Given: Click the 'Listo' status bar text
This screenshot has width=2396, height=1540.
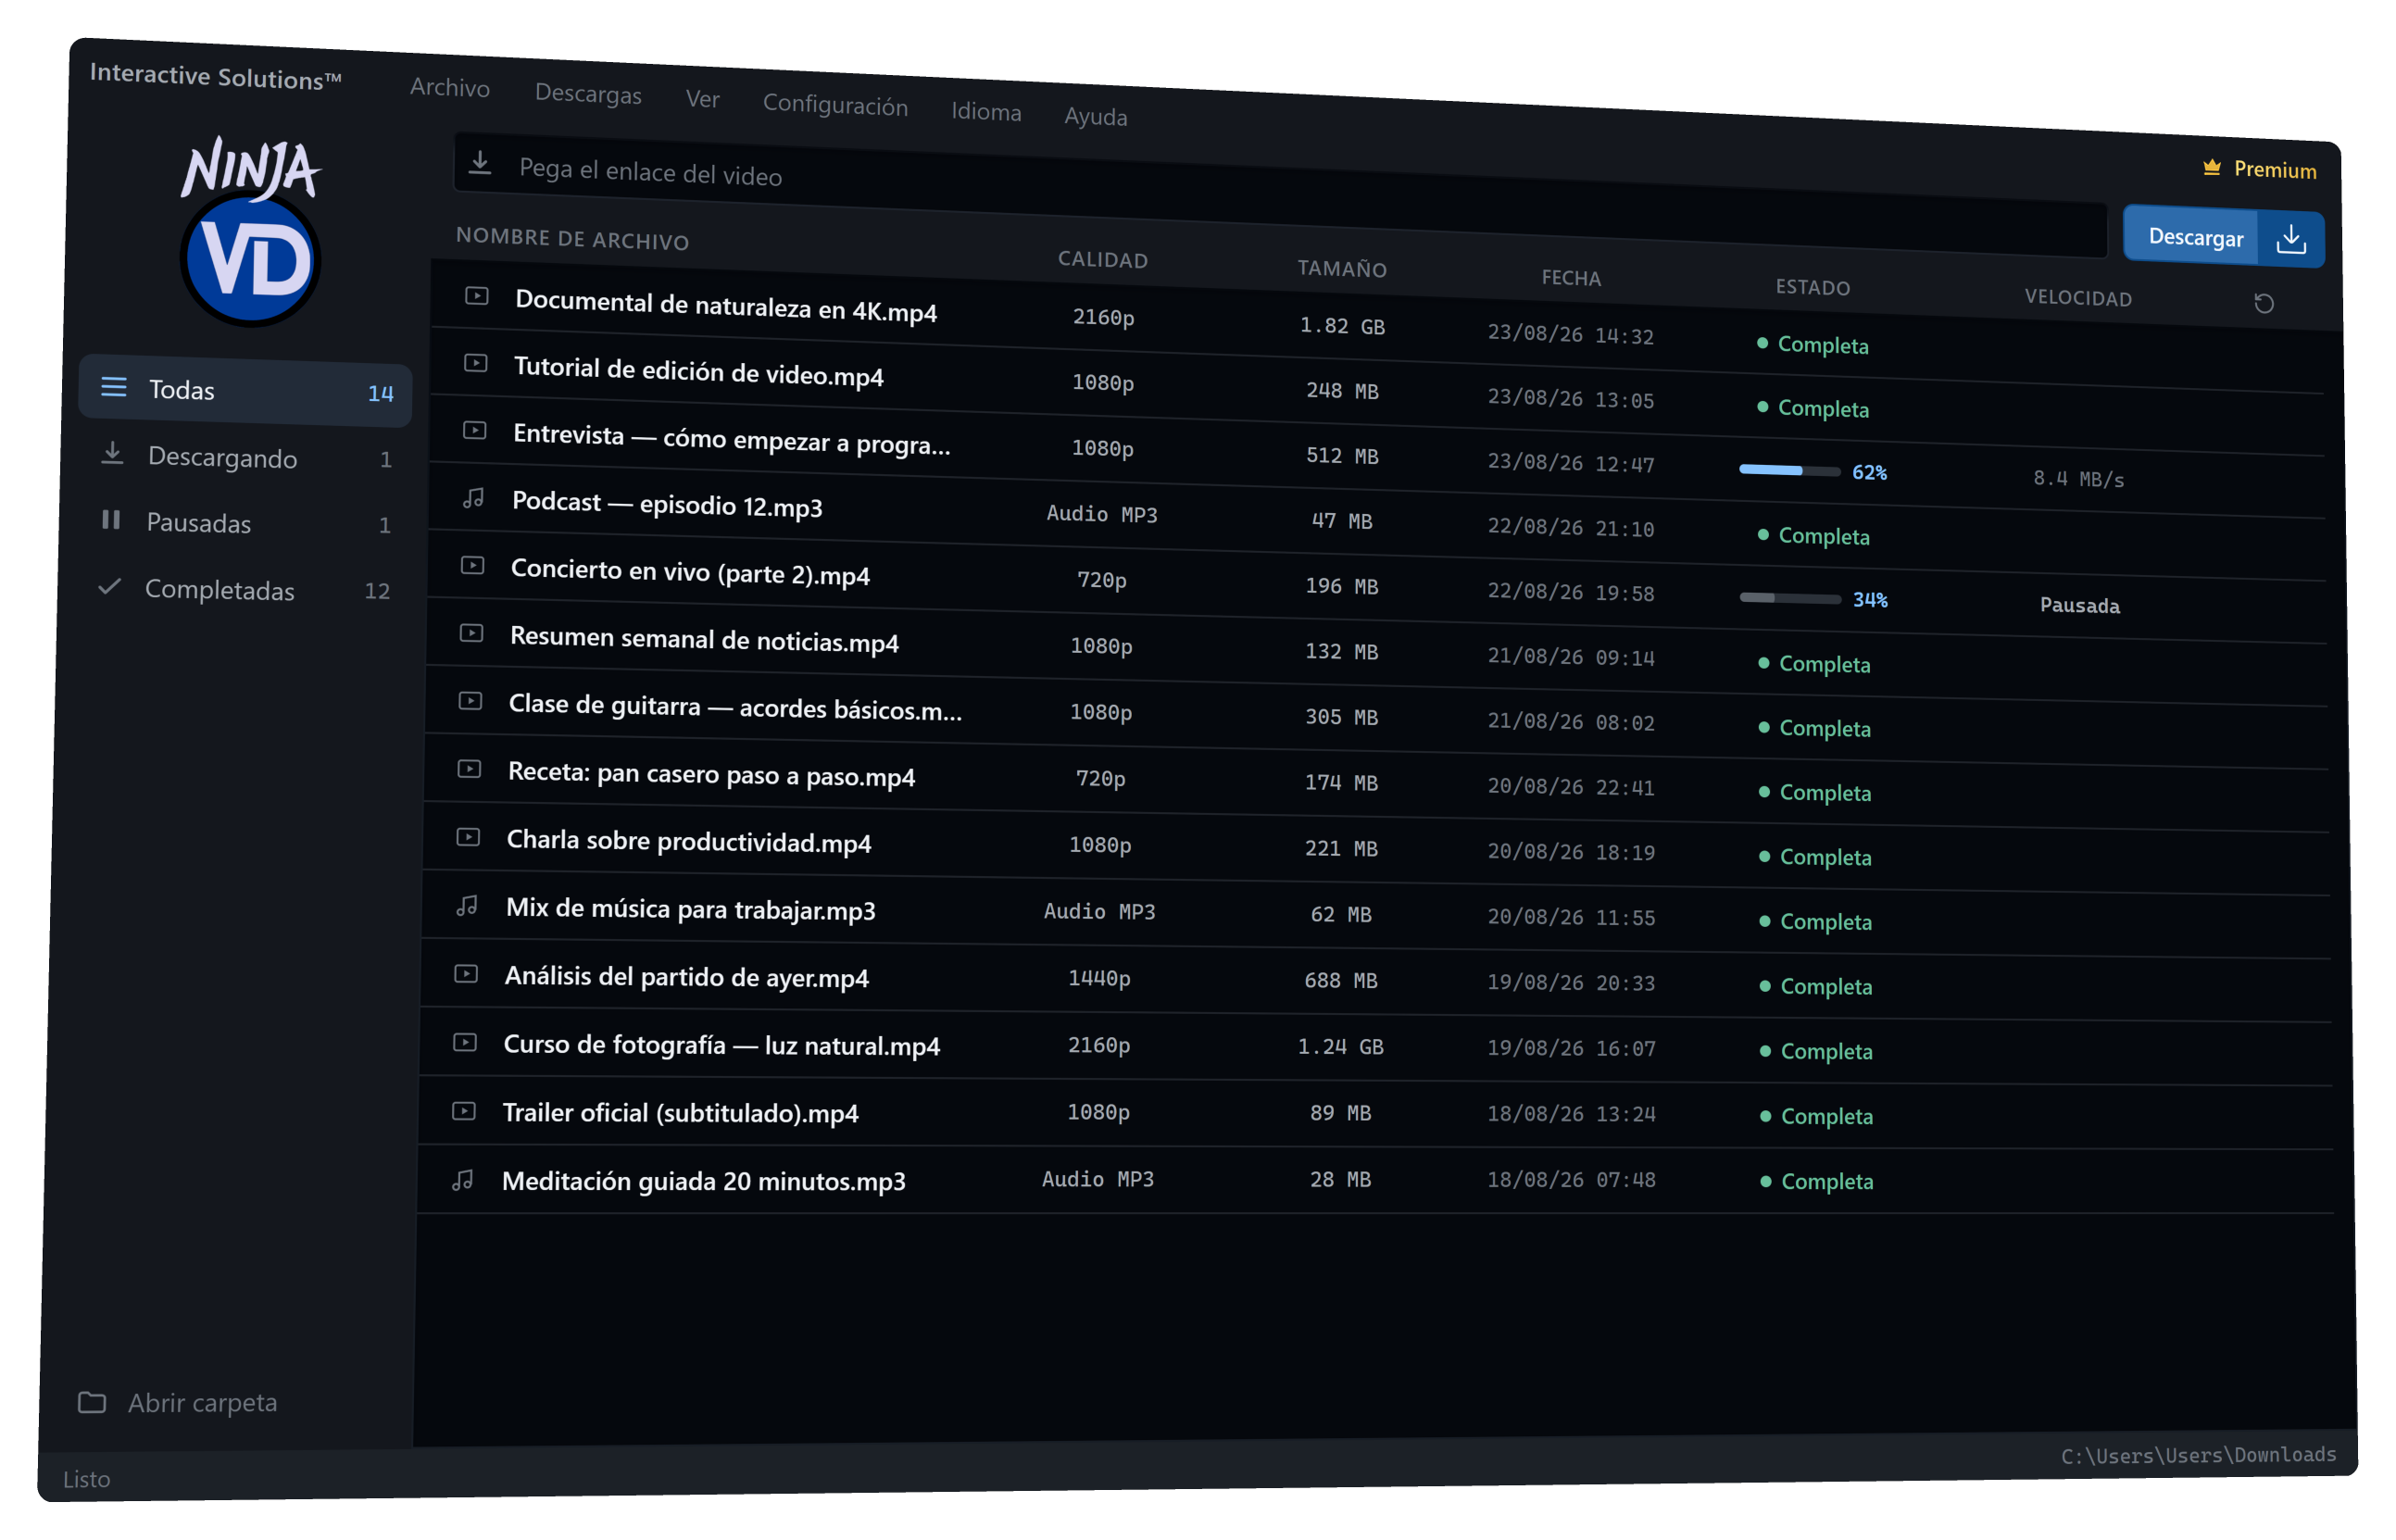Looking at the screenshot, I should (86, 1478).
